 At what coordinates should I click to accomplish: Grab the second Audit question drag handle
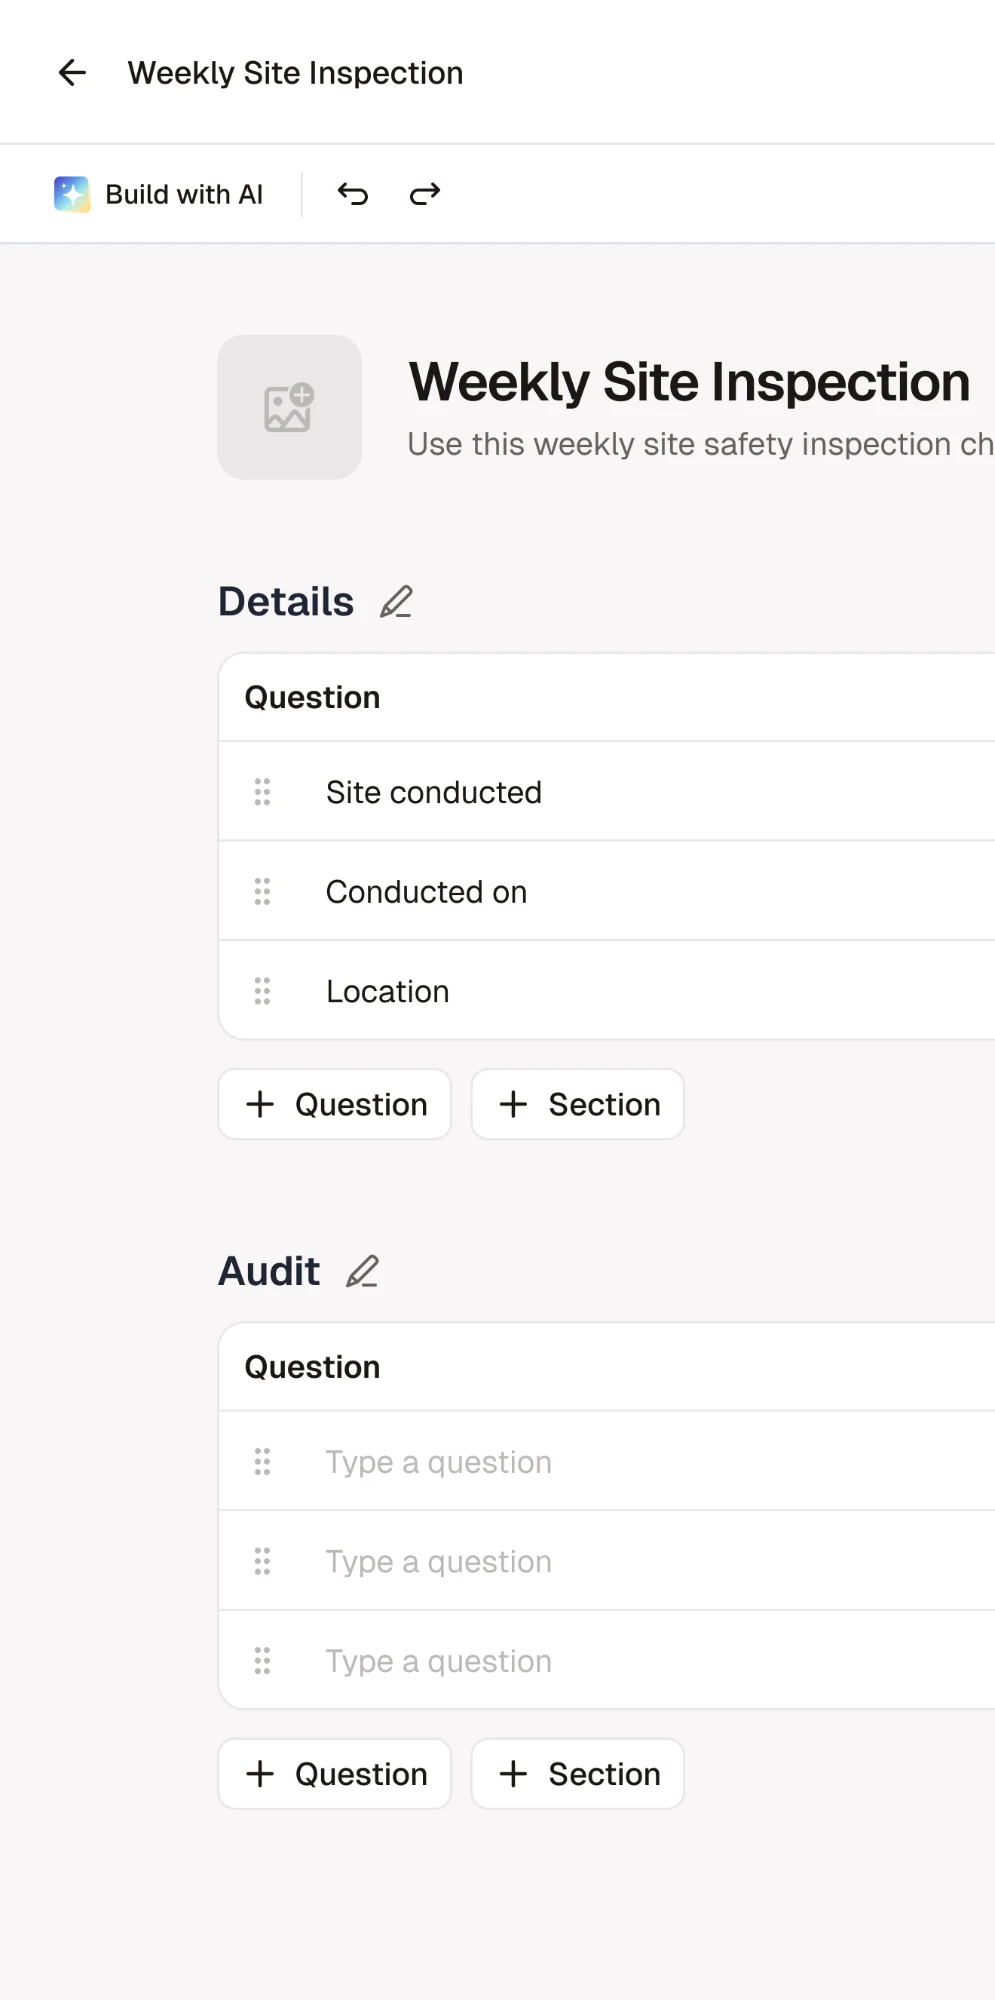coord(262,1561)
